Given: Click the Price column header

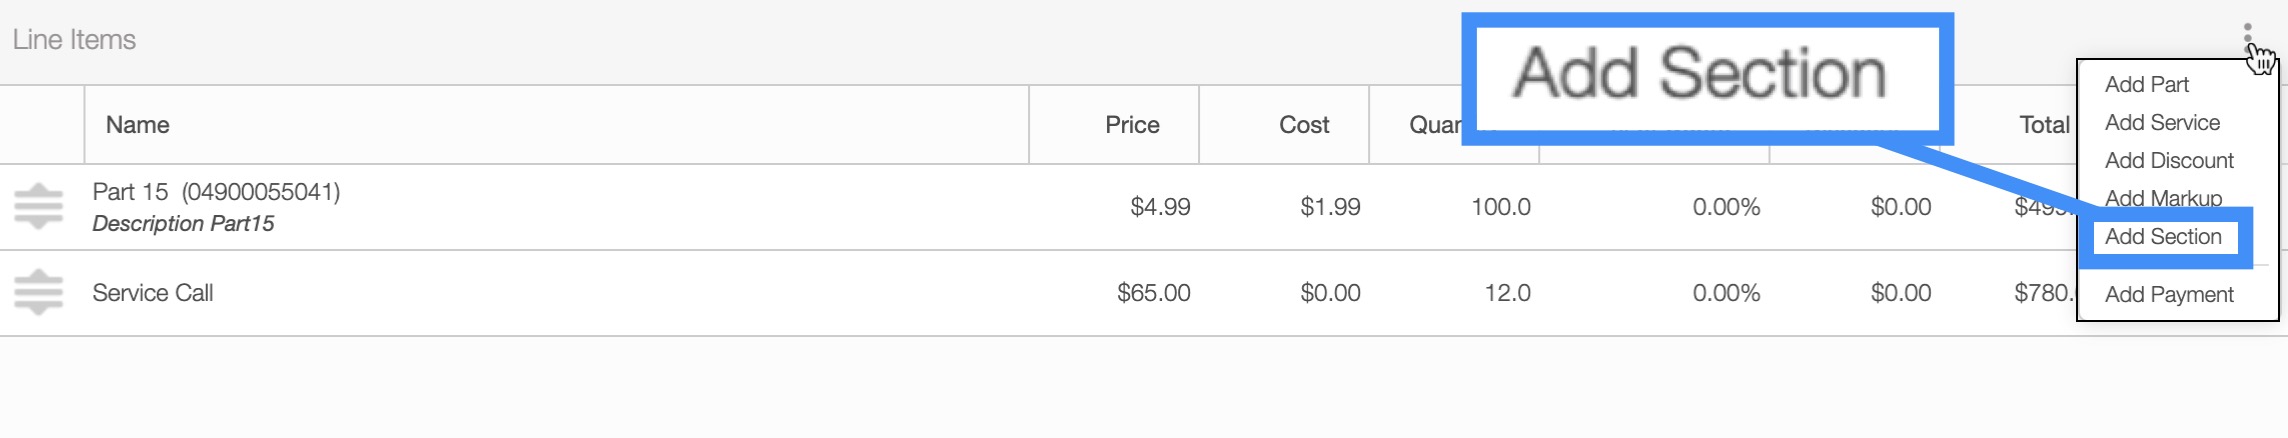Looking at the screenshot, I should click(x=1132, y=125).
